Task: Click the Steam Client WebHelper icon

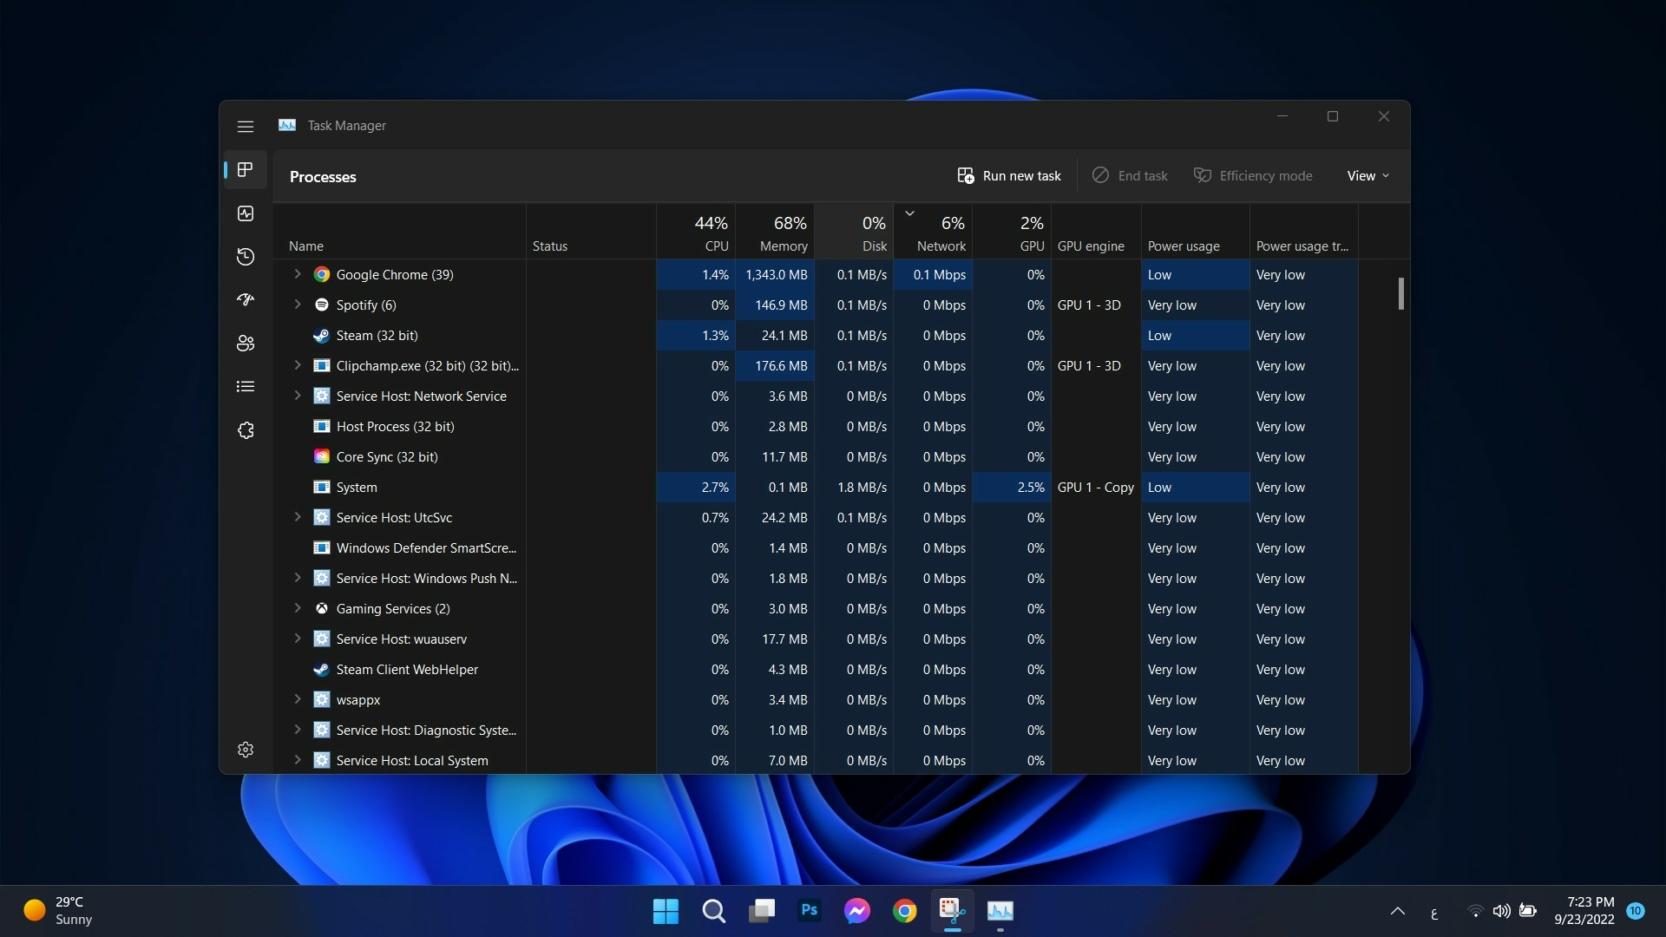Action: [x=322, y=669]
